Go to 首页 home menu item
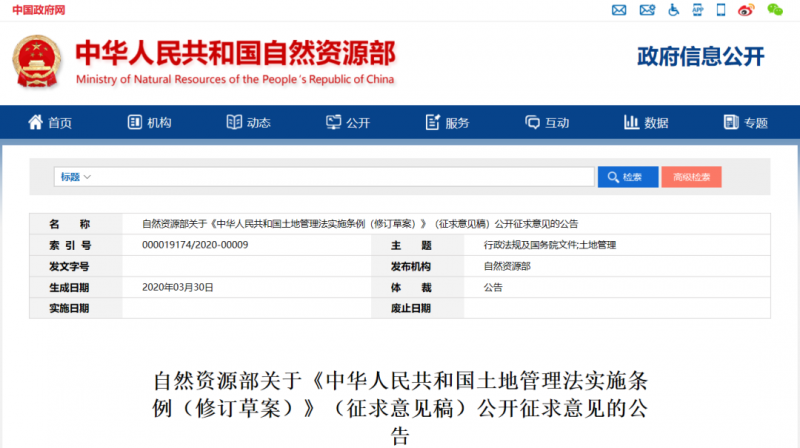 (x=49, y=122)
